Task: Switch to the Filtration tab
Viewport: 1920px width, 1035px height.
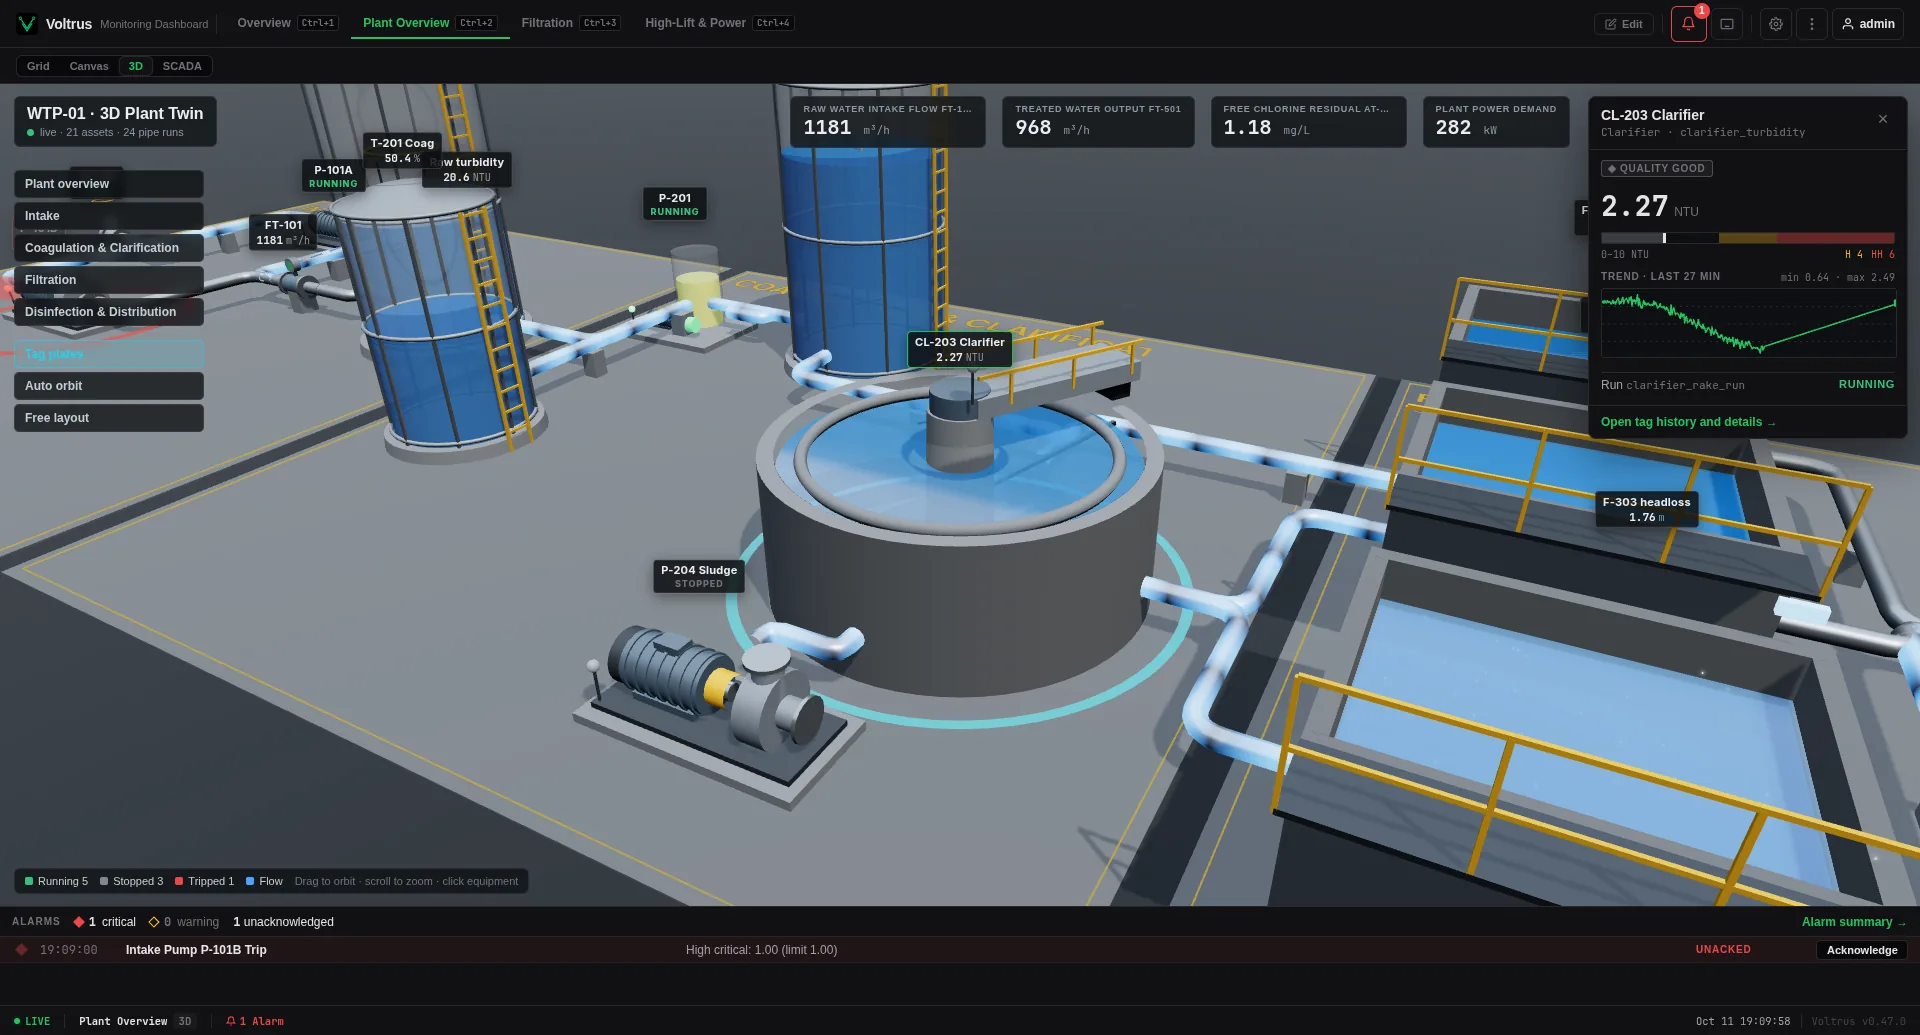Action: tap(570, 23)
